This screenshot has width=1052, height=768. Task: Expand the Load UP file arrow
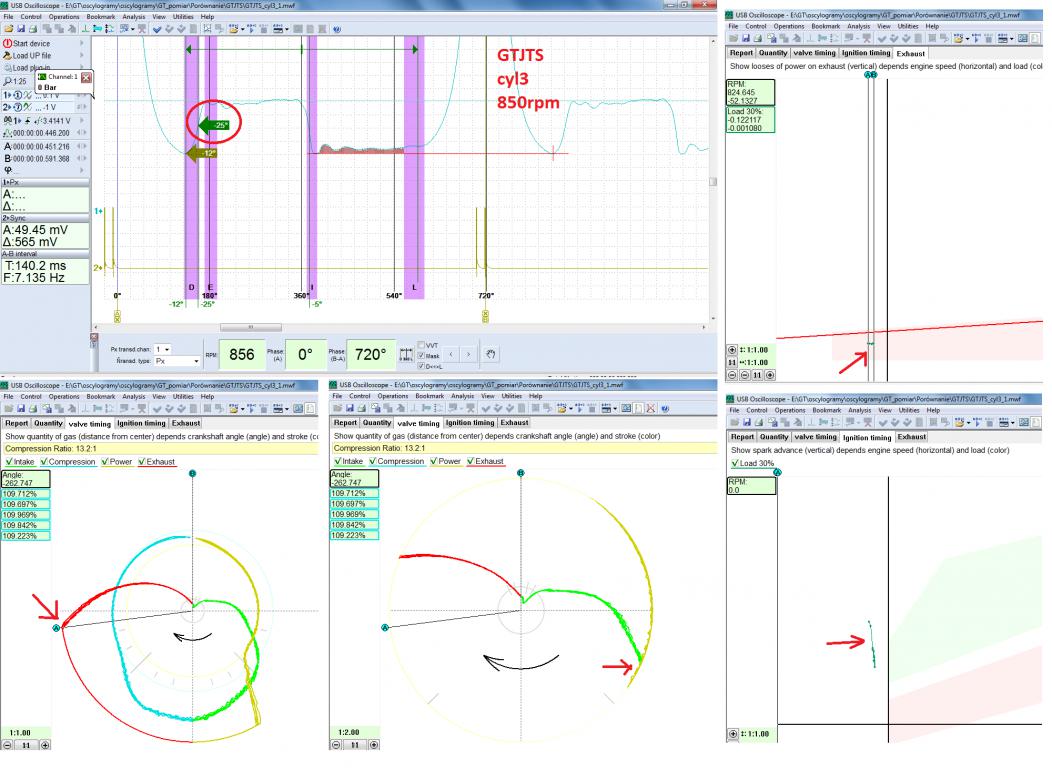click(x=83, y=56)
